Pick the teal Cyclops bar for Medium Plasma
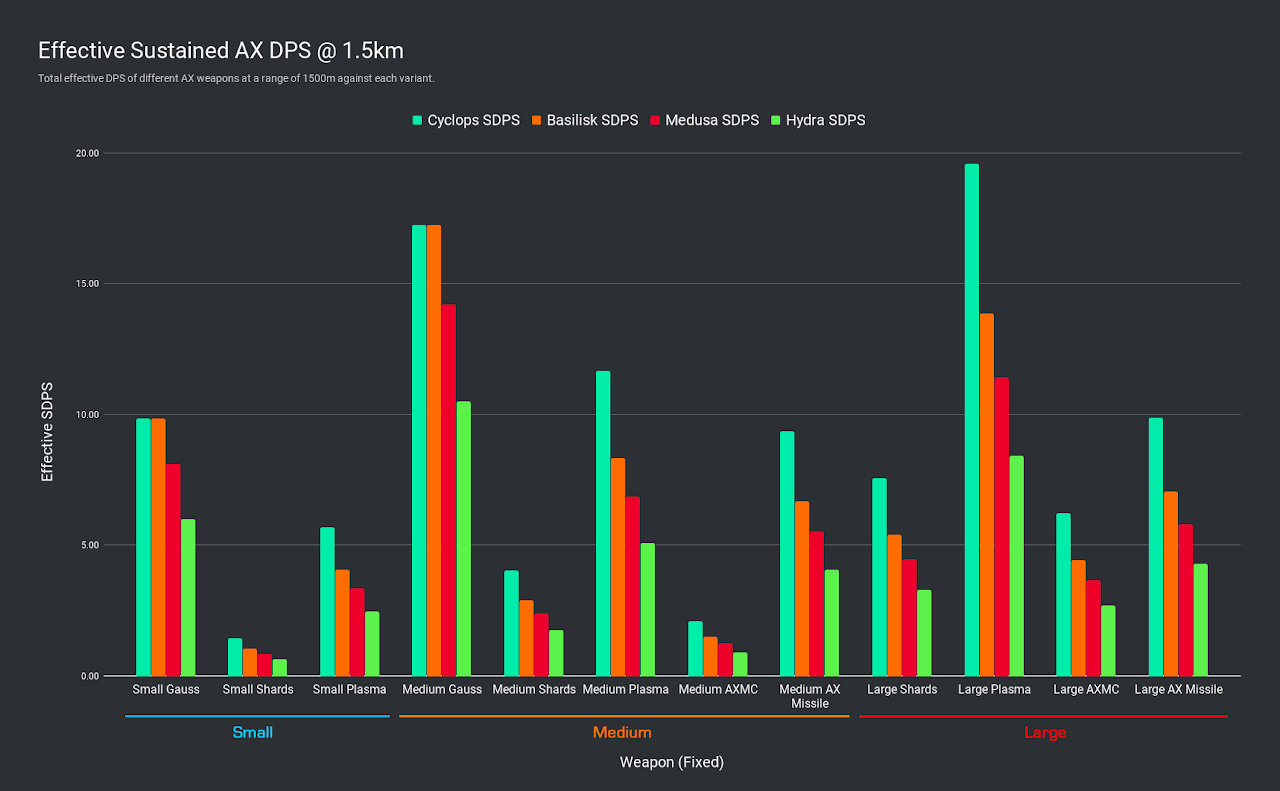The image size is (1280, 791). [x=603, y=523]
